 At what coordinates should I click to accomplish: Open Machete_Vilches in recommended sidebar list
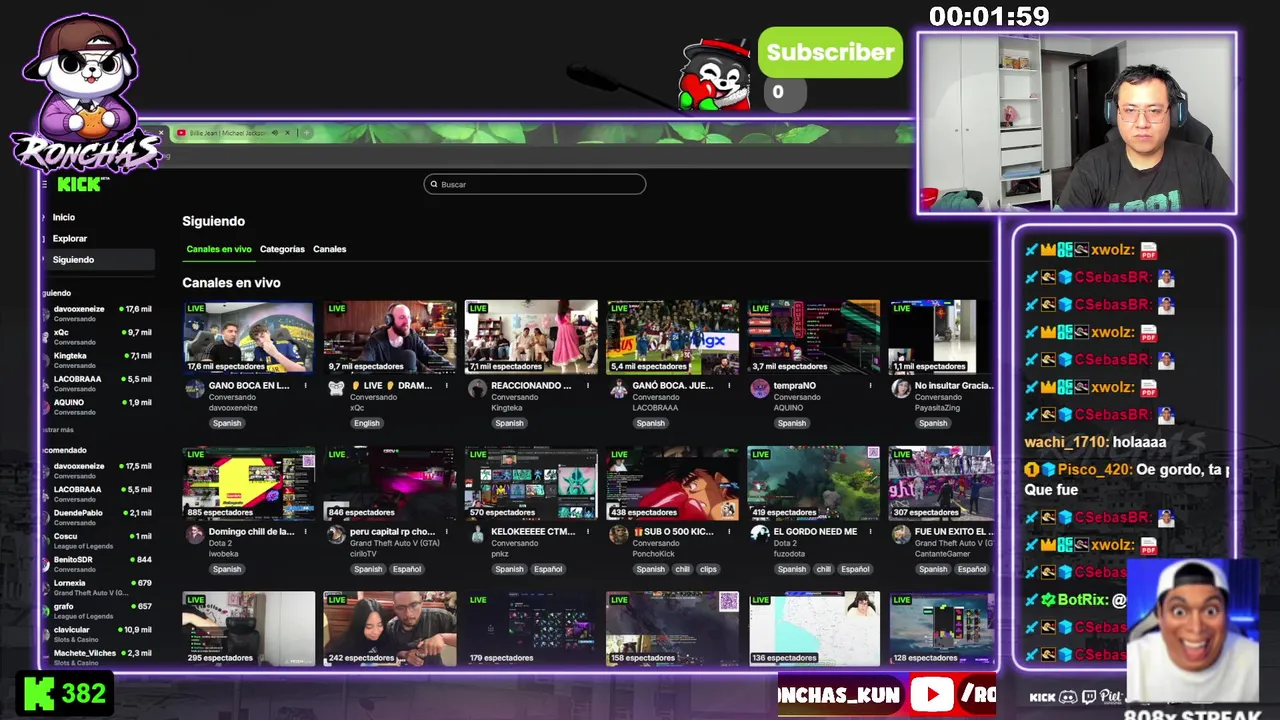97,657
